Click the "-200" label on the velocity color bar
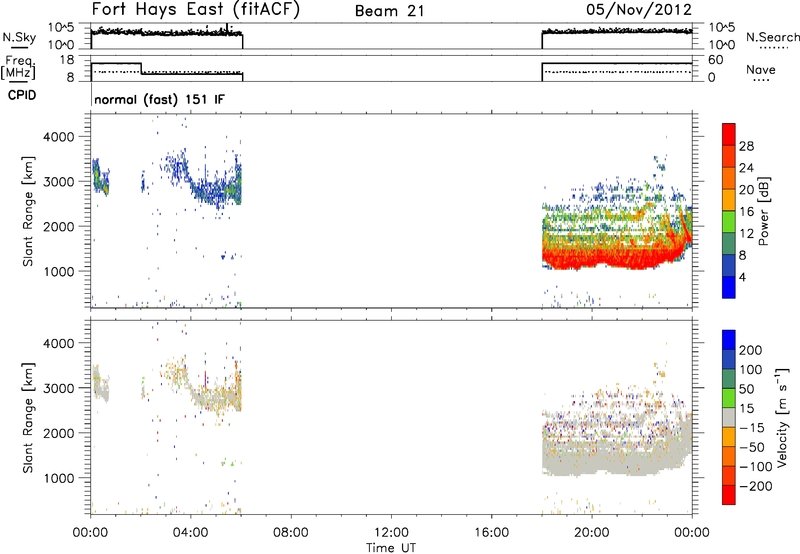 pos(755,486)
